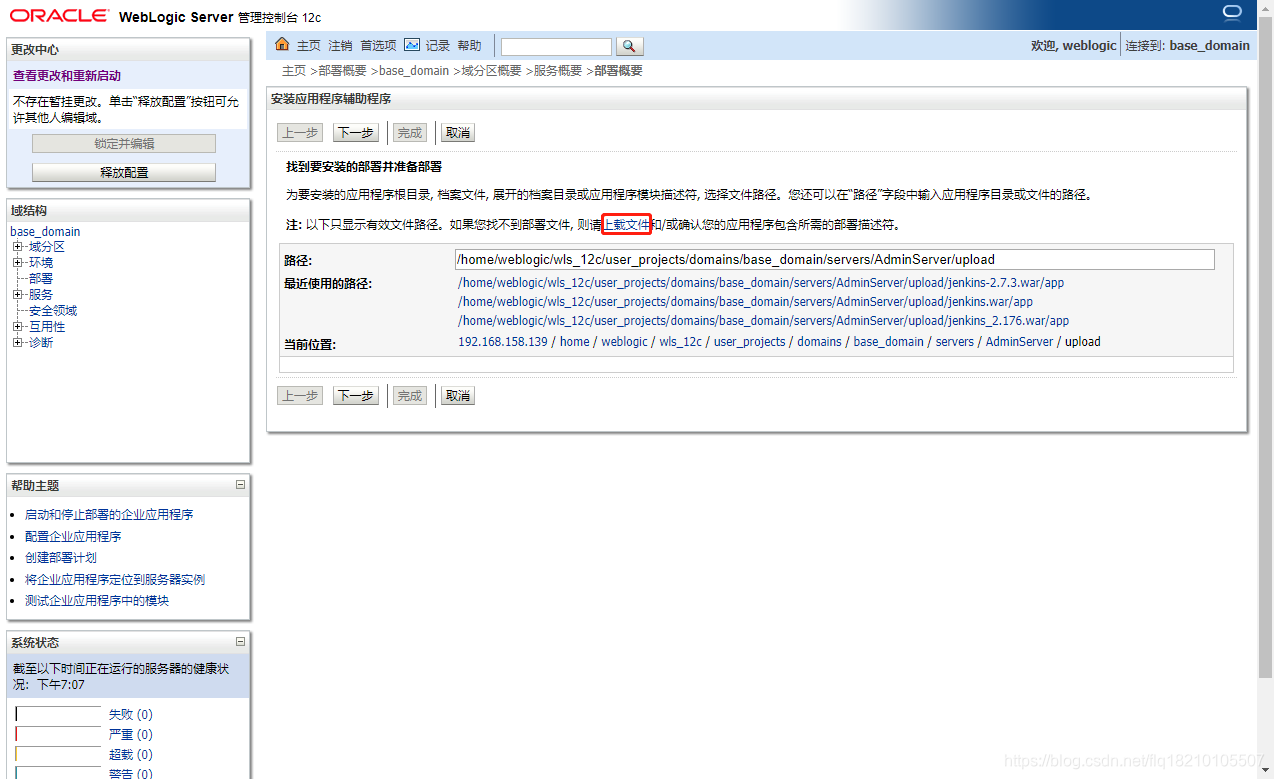Select 注销 from the top menu
The image size is (1274, 779).
338,44
